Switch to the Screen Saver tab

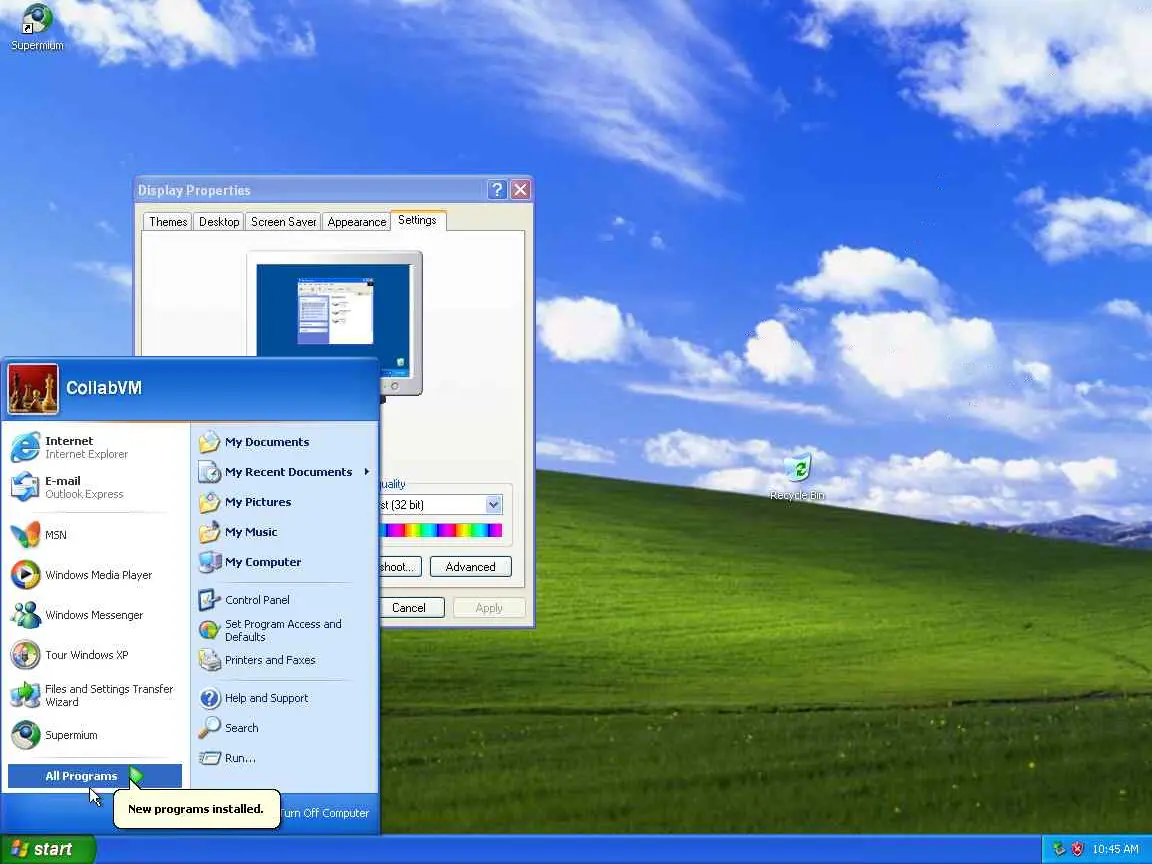click(283, 222)
